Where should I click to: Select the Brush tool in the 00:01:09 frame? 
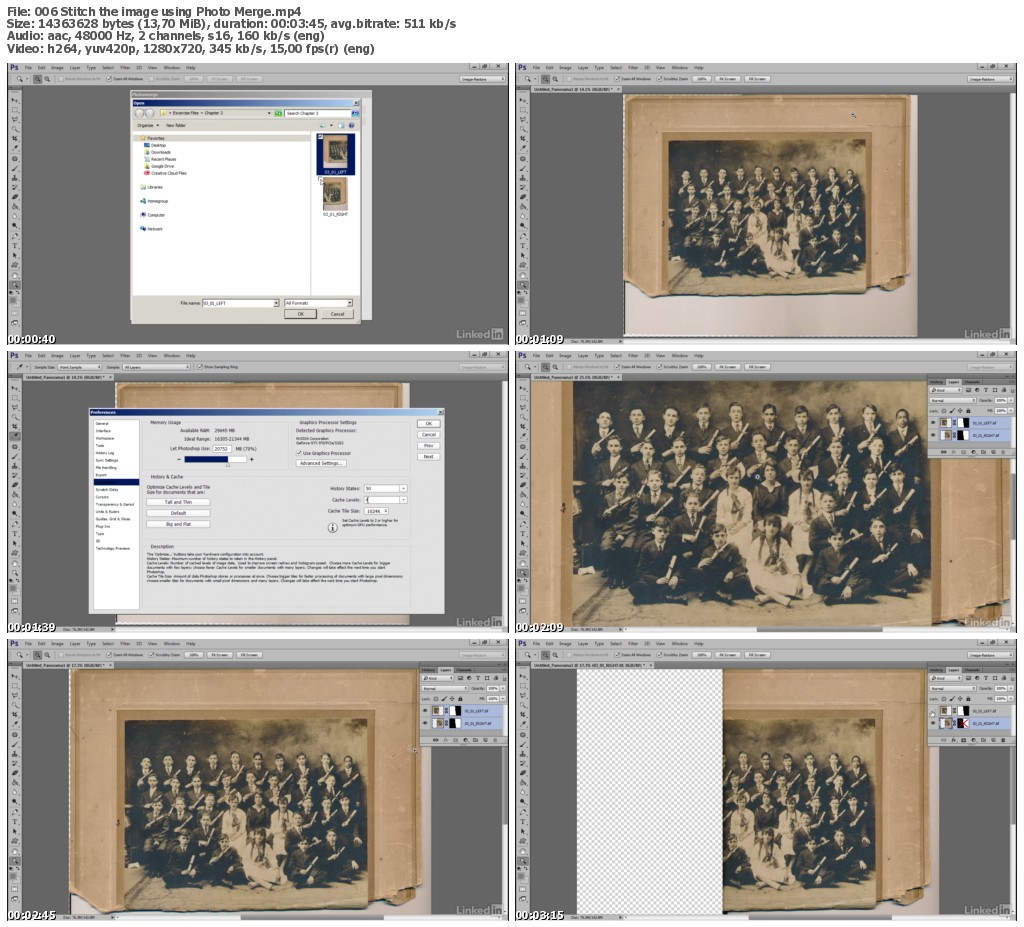522,169
